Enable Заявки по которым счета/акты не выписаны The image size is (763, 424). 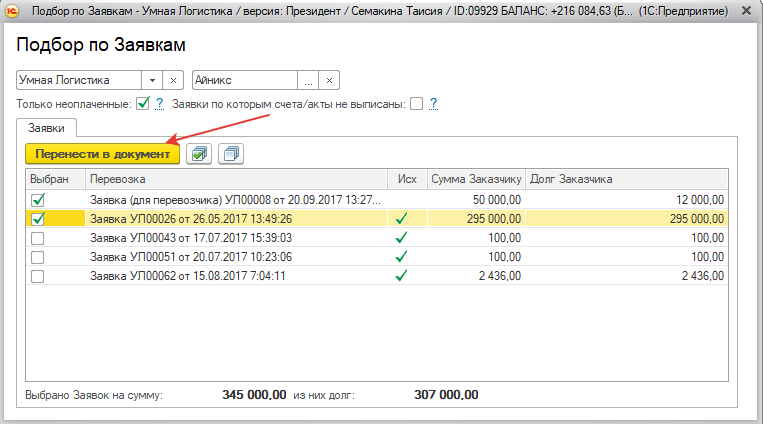click(x=417, y=104)
